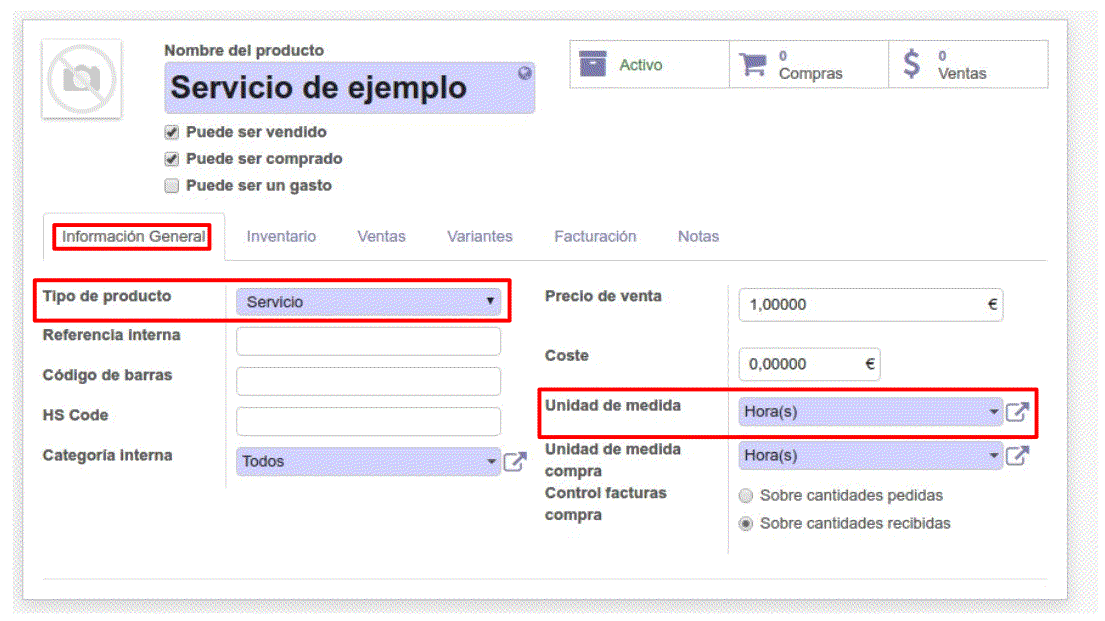Enable the Puede ser un gasto checkbox
The image size is (1105, 621).
(171, 186)
